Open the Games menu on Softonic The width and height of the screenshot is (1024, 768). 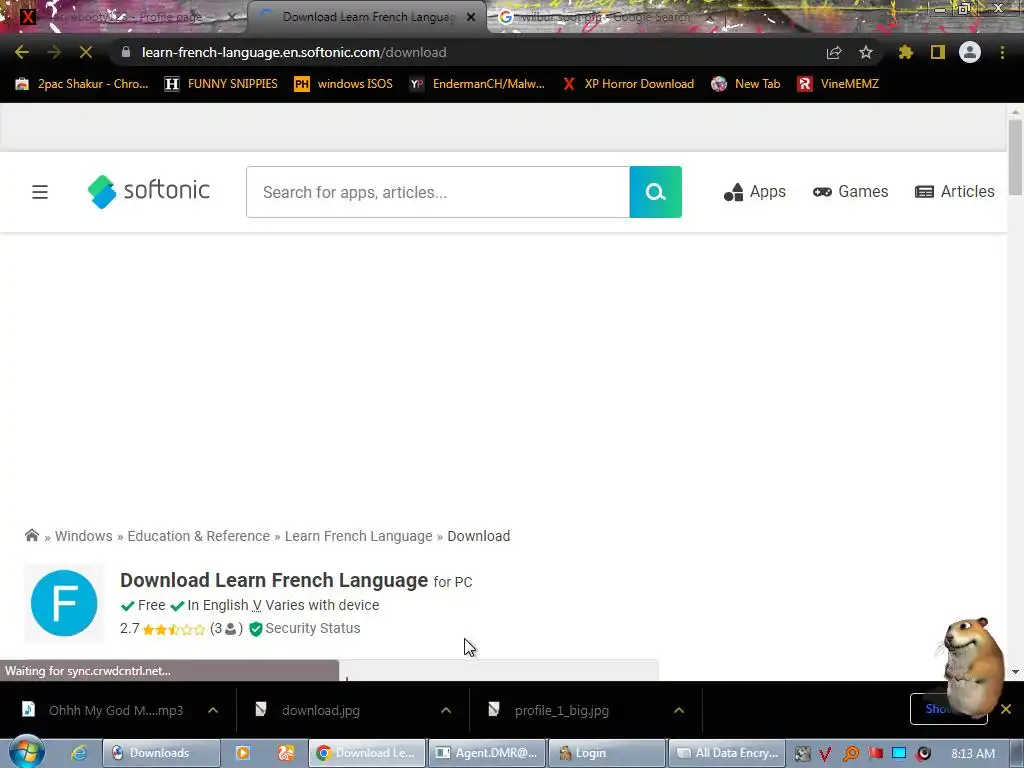850,191
